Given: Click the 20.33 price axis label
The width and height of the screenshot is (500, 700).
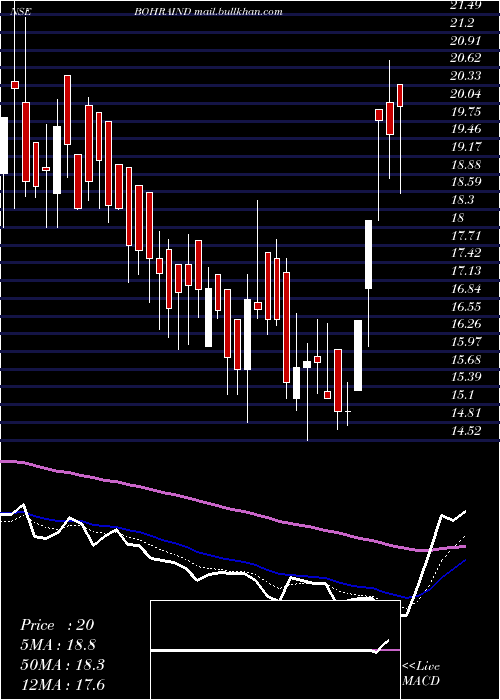Looking at the screenshot, I should click(x=465, y=76).
